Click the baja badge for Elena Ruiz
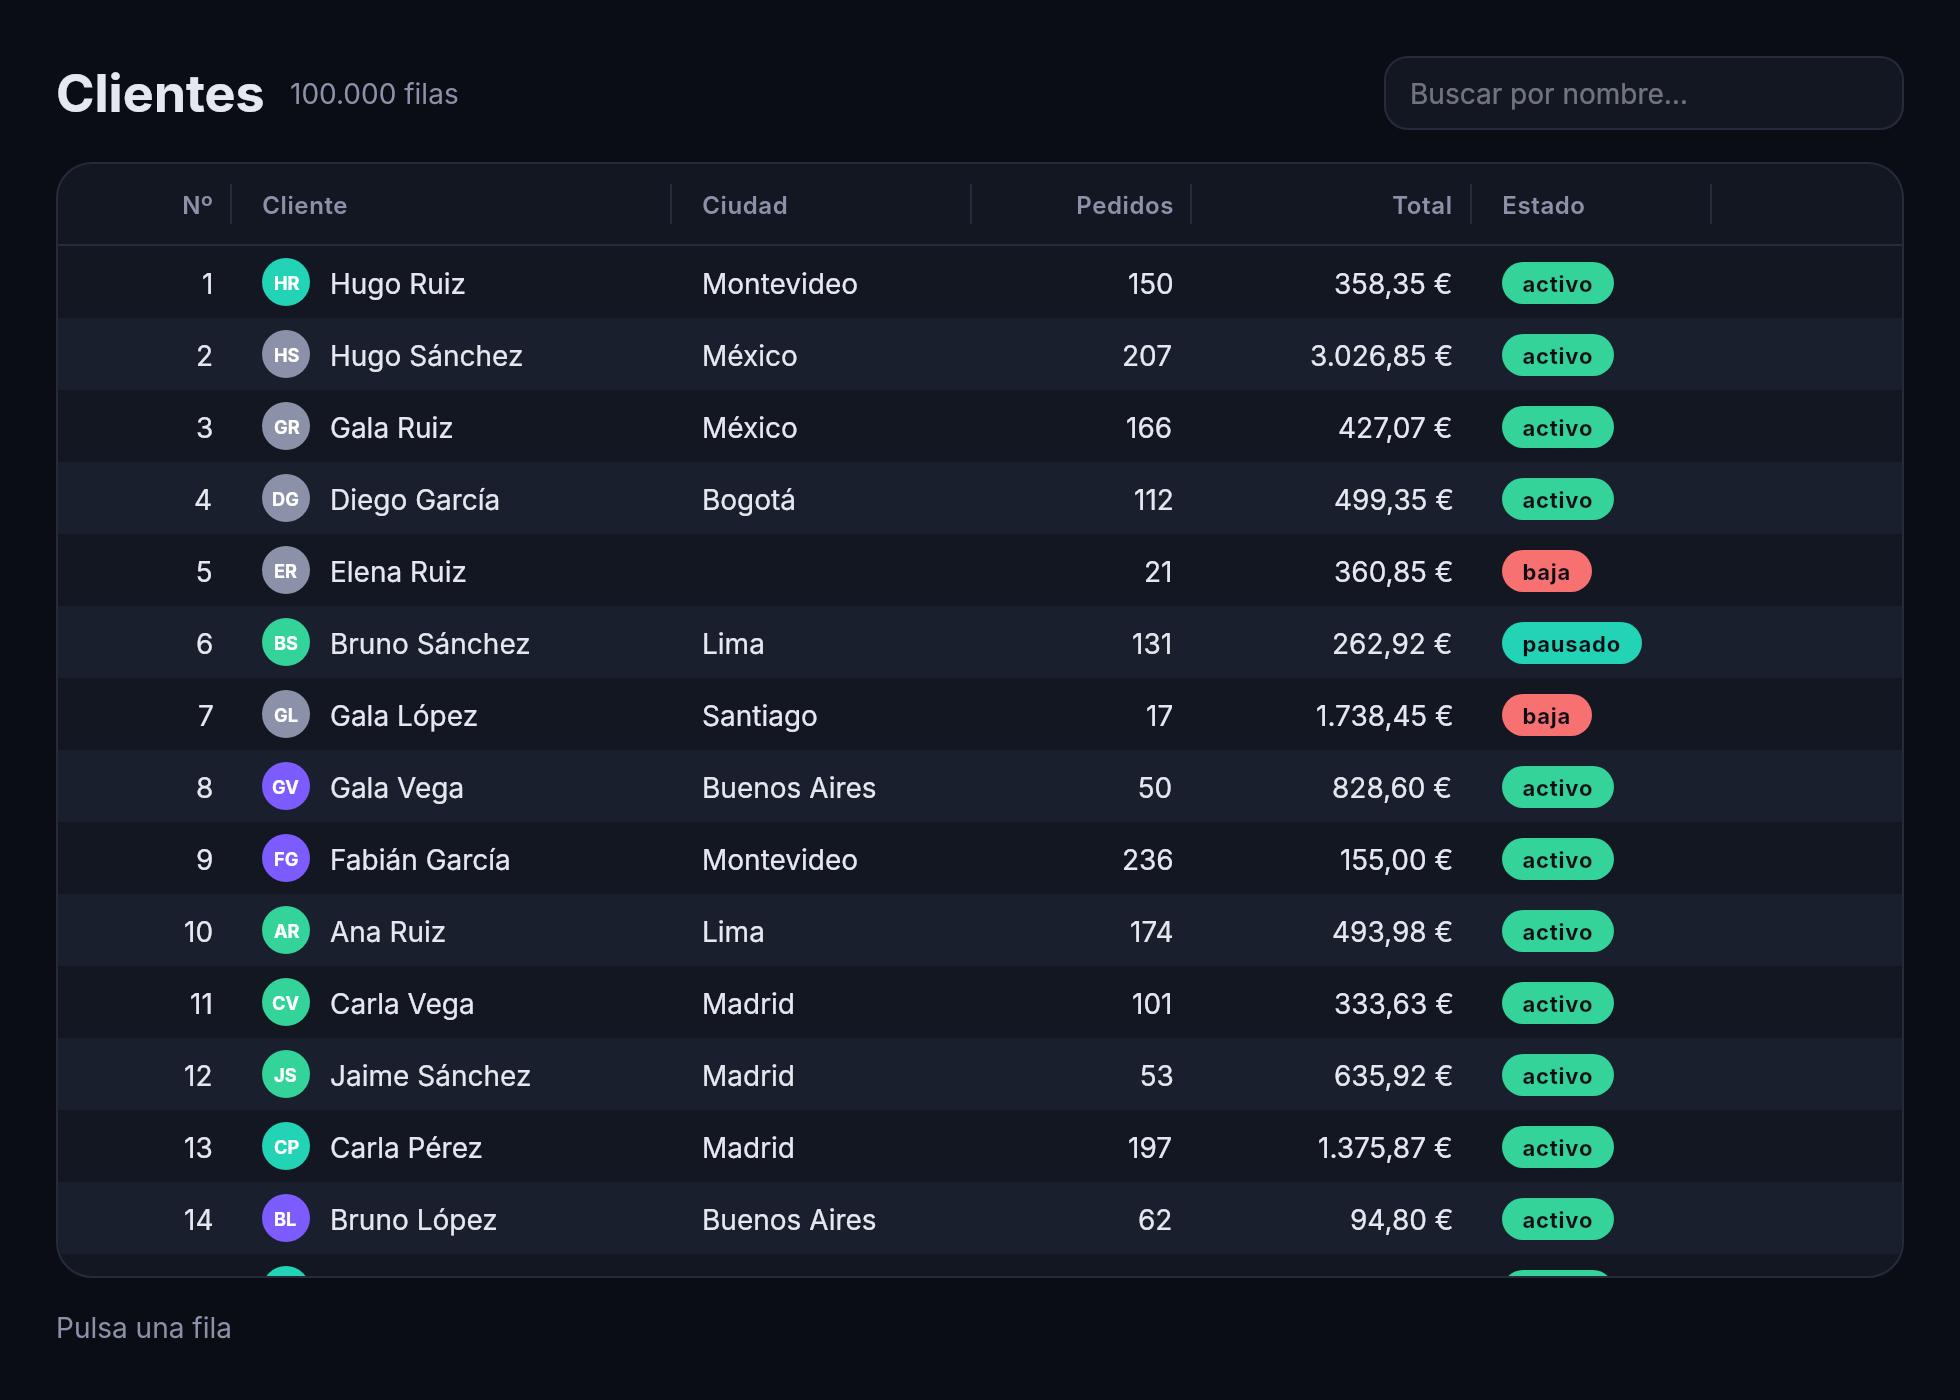 pyautogui.click(x=1546, y=571)
